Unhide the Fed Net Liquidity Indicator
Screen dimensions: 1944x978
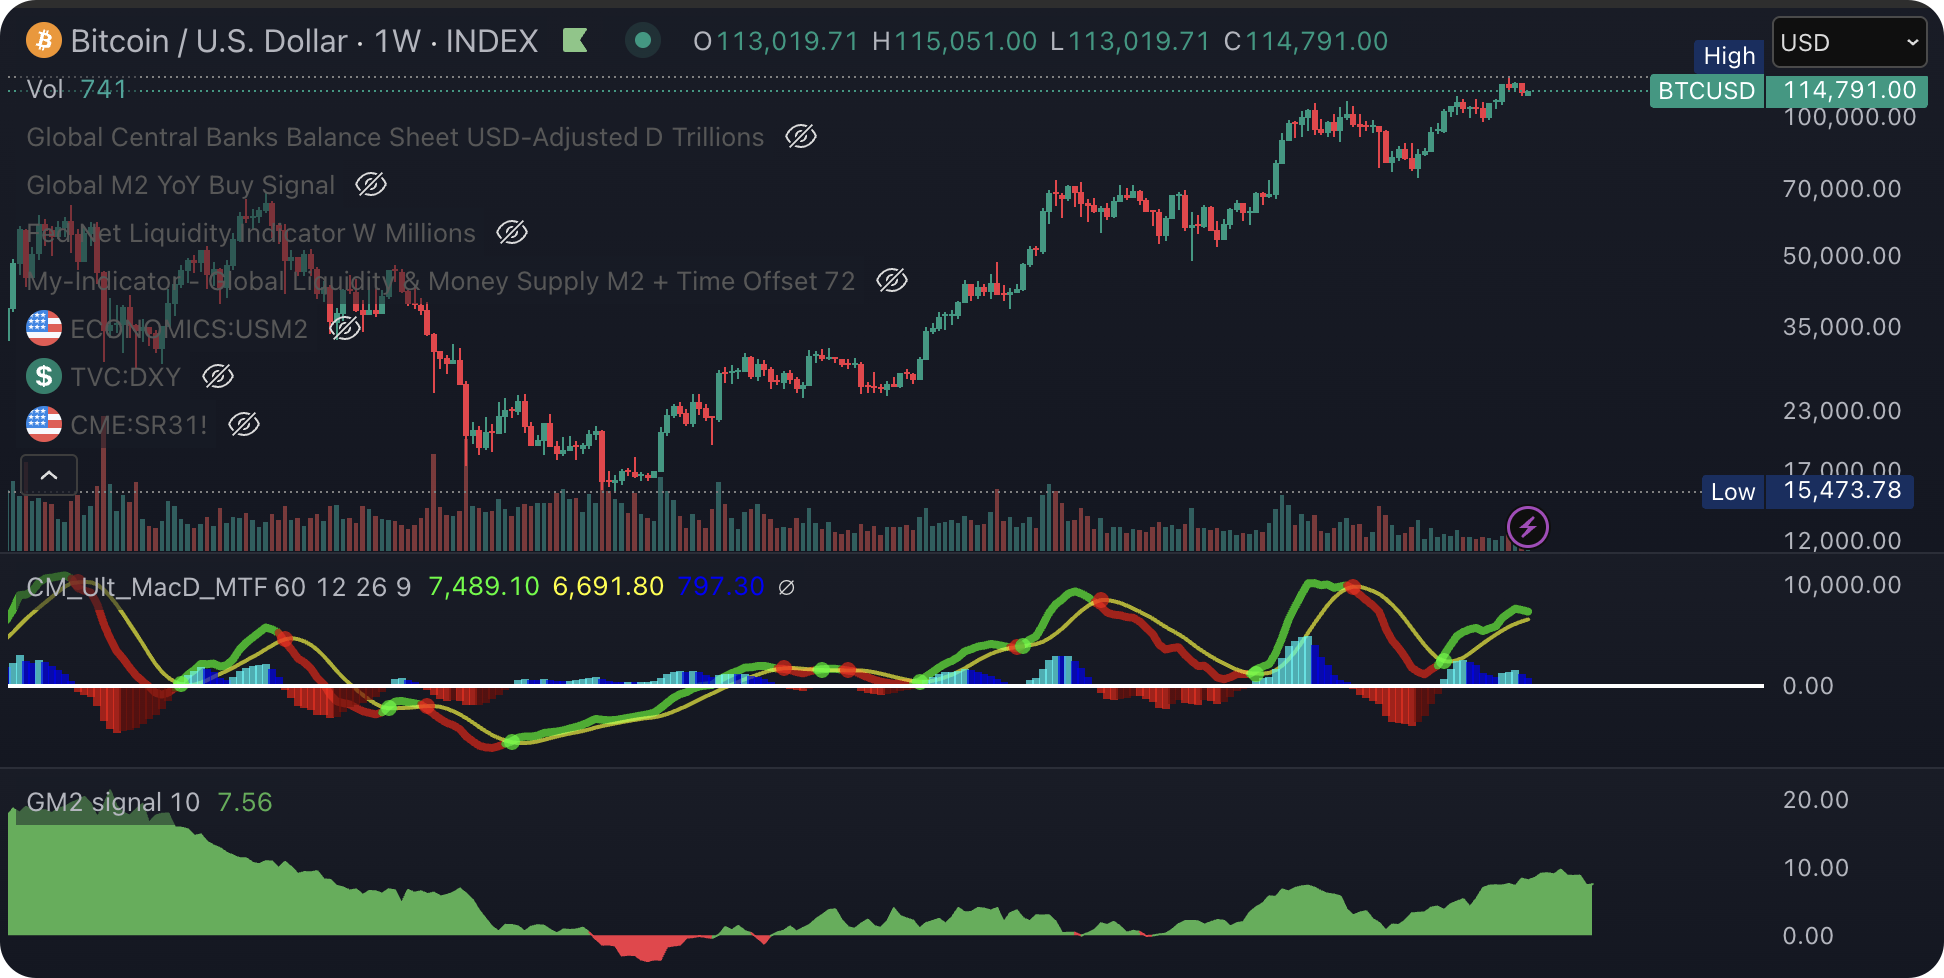(511, 232)
